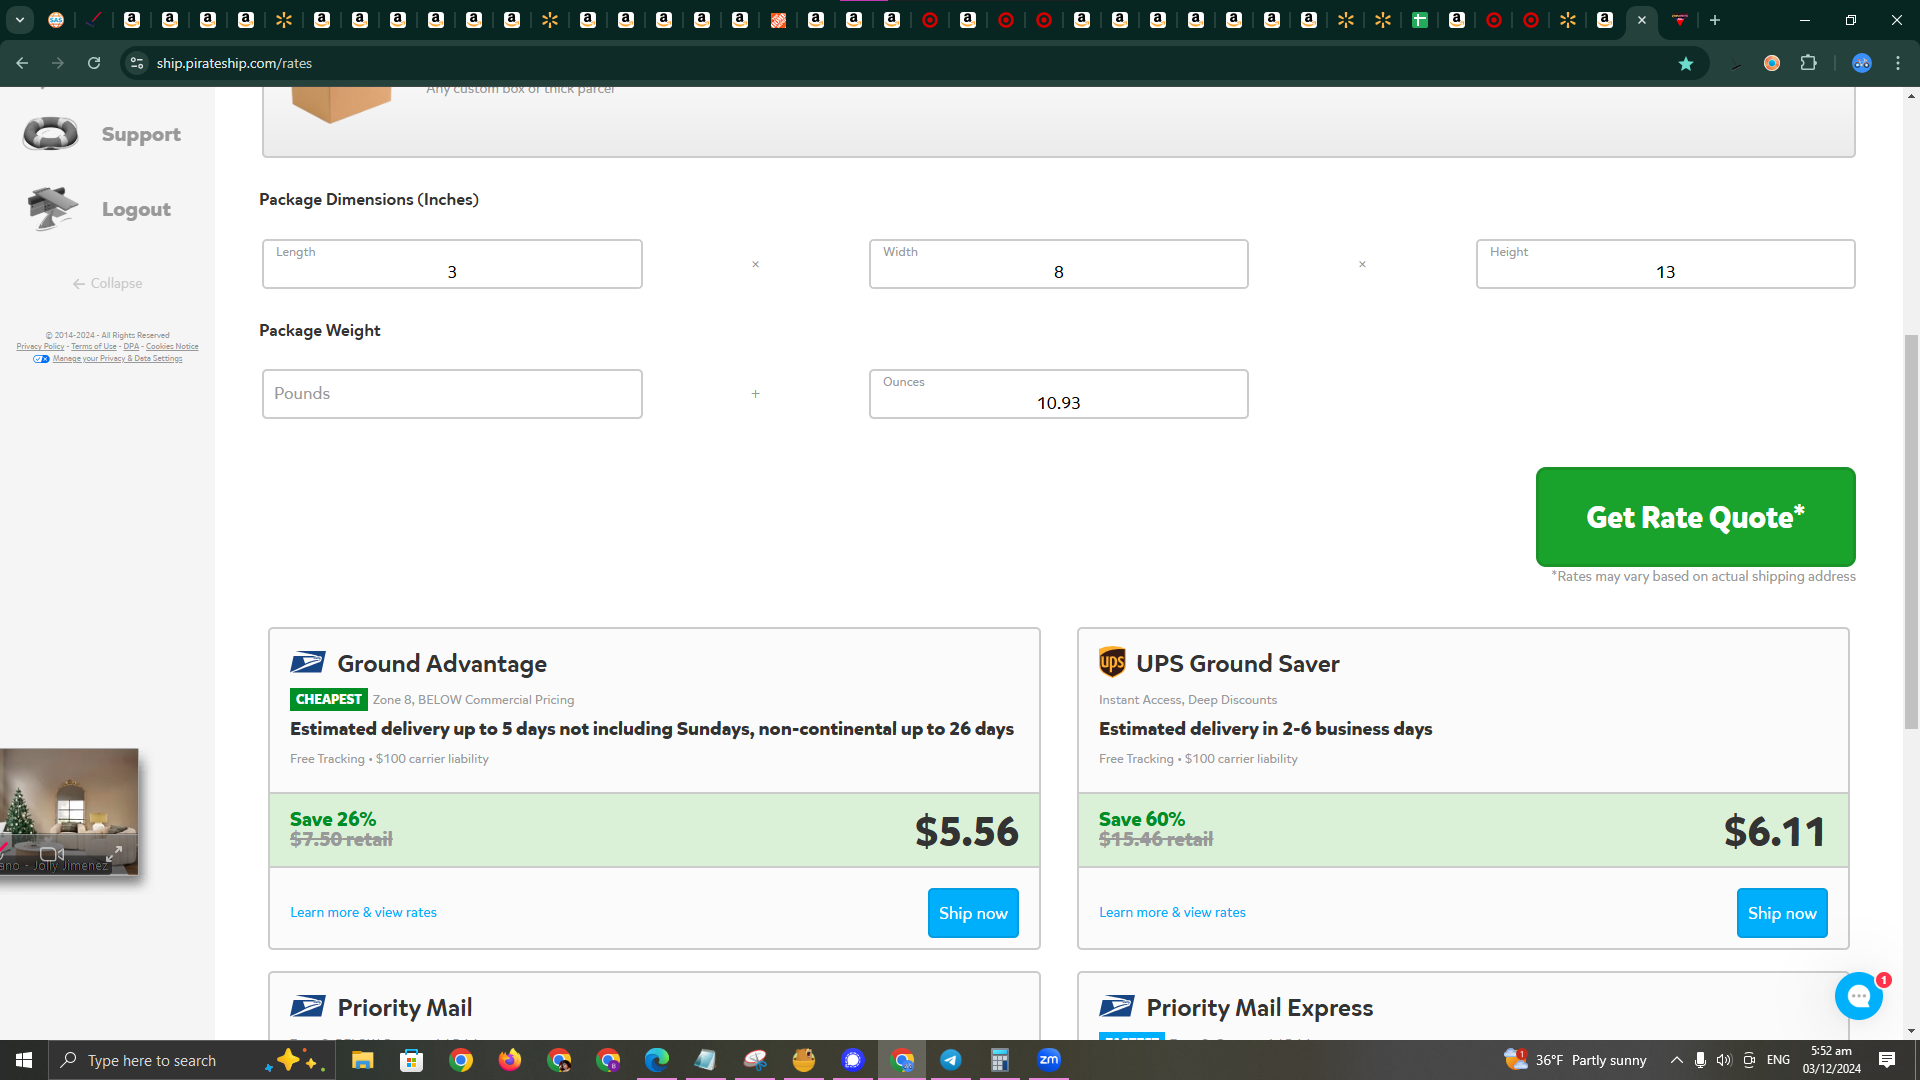Viewport: 1920px width, 1080px height.
Task: Launch Telegram from the taskbar
Action: tap(951, 1060)
